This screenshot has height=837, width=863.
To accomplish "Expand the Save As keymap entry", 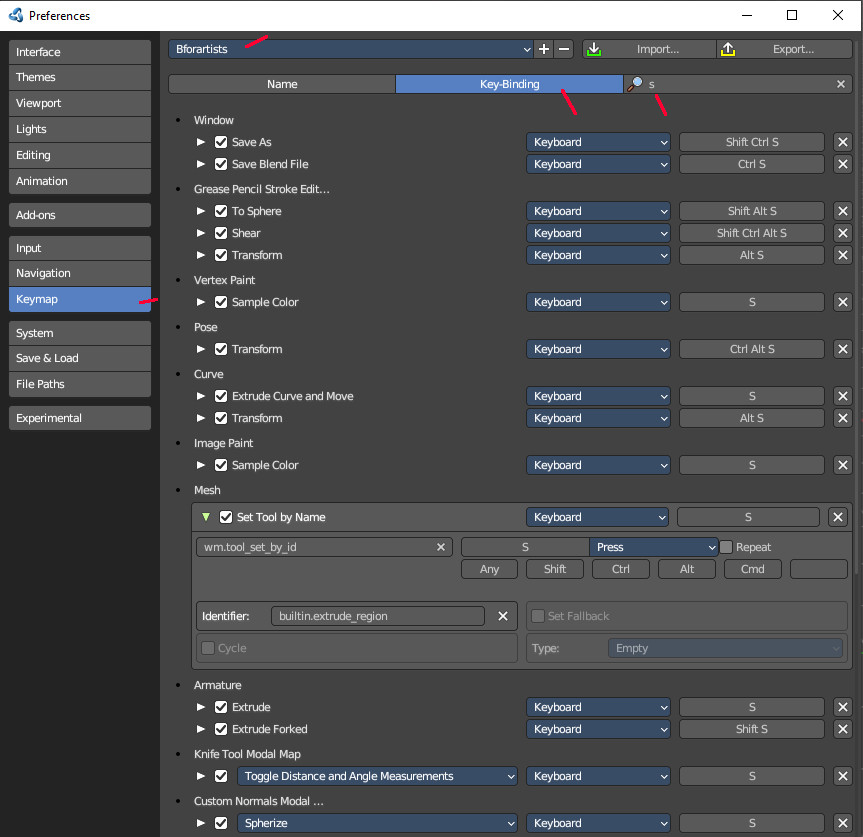I will coord(201,142).
